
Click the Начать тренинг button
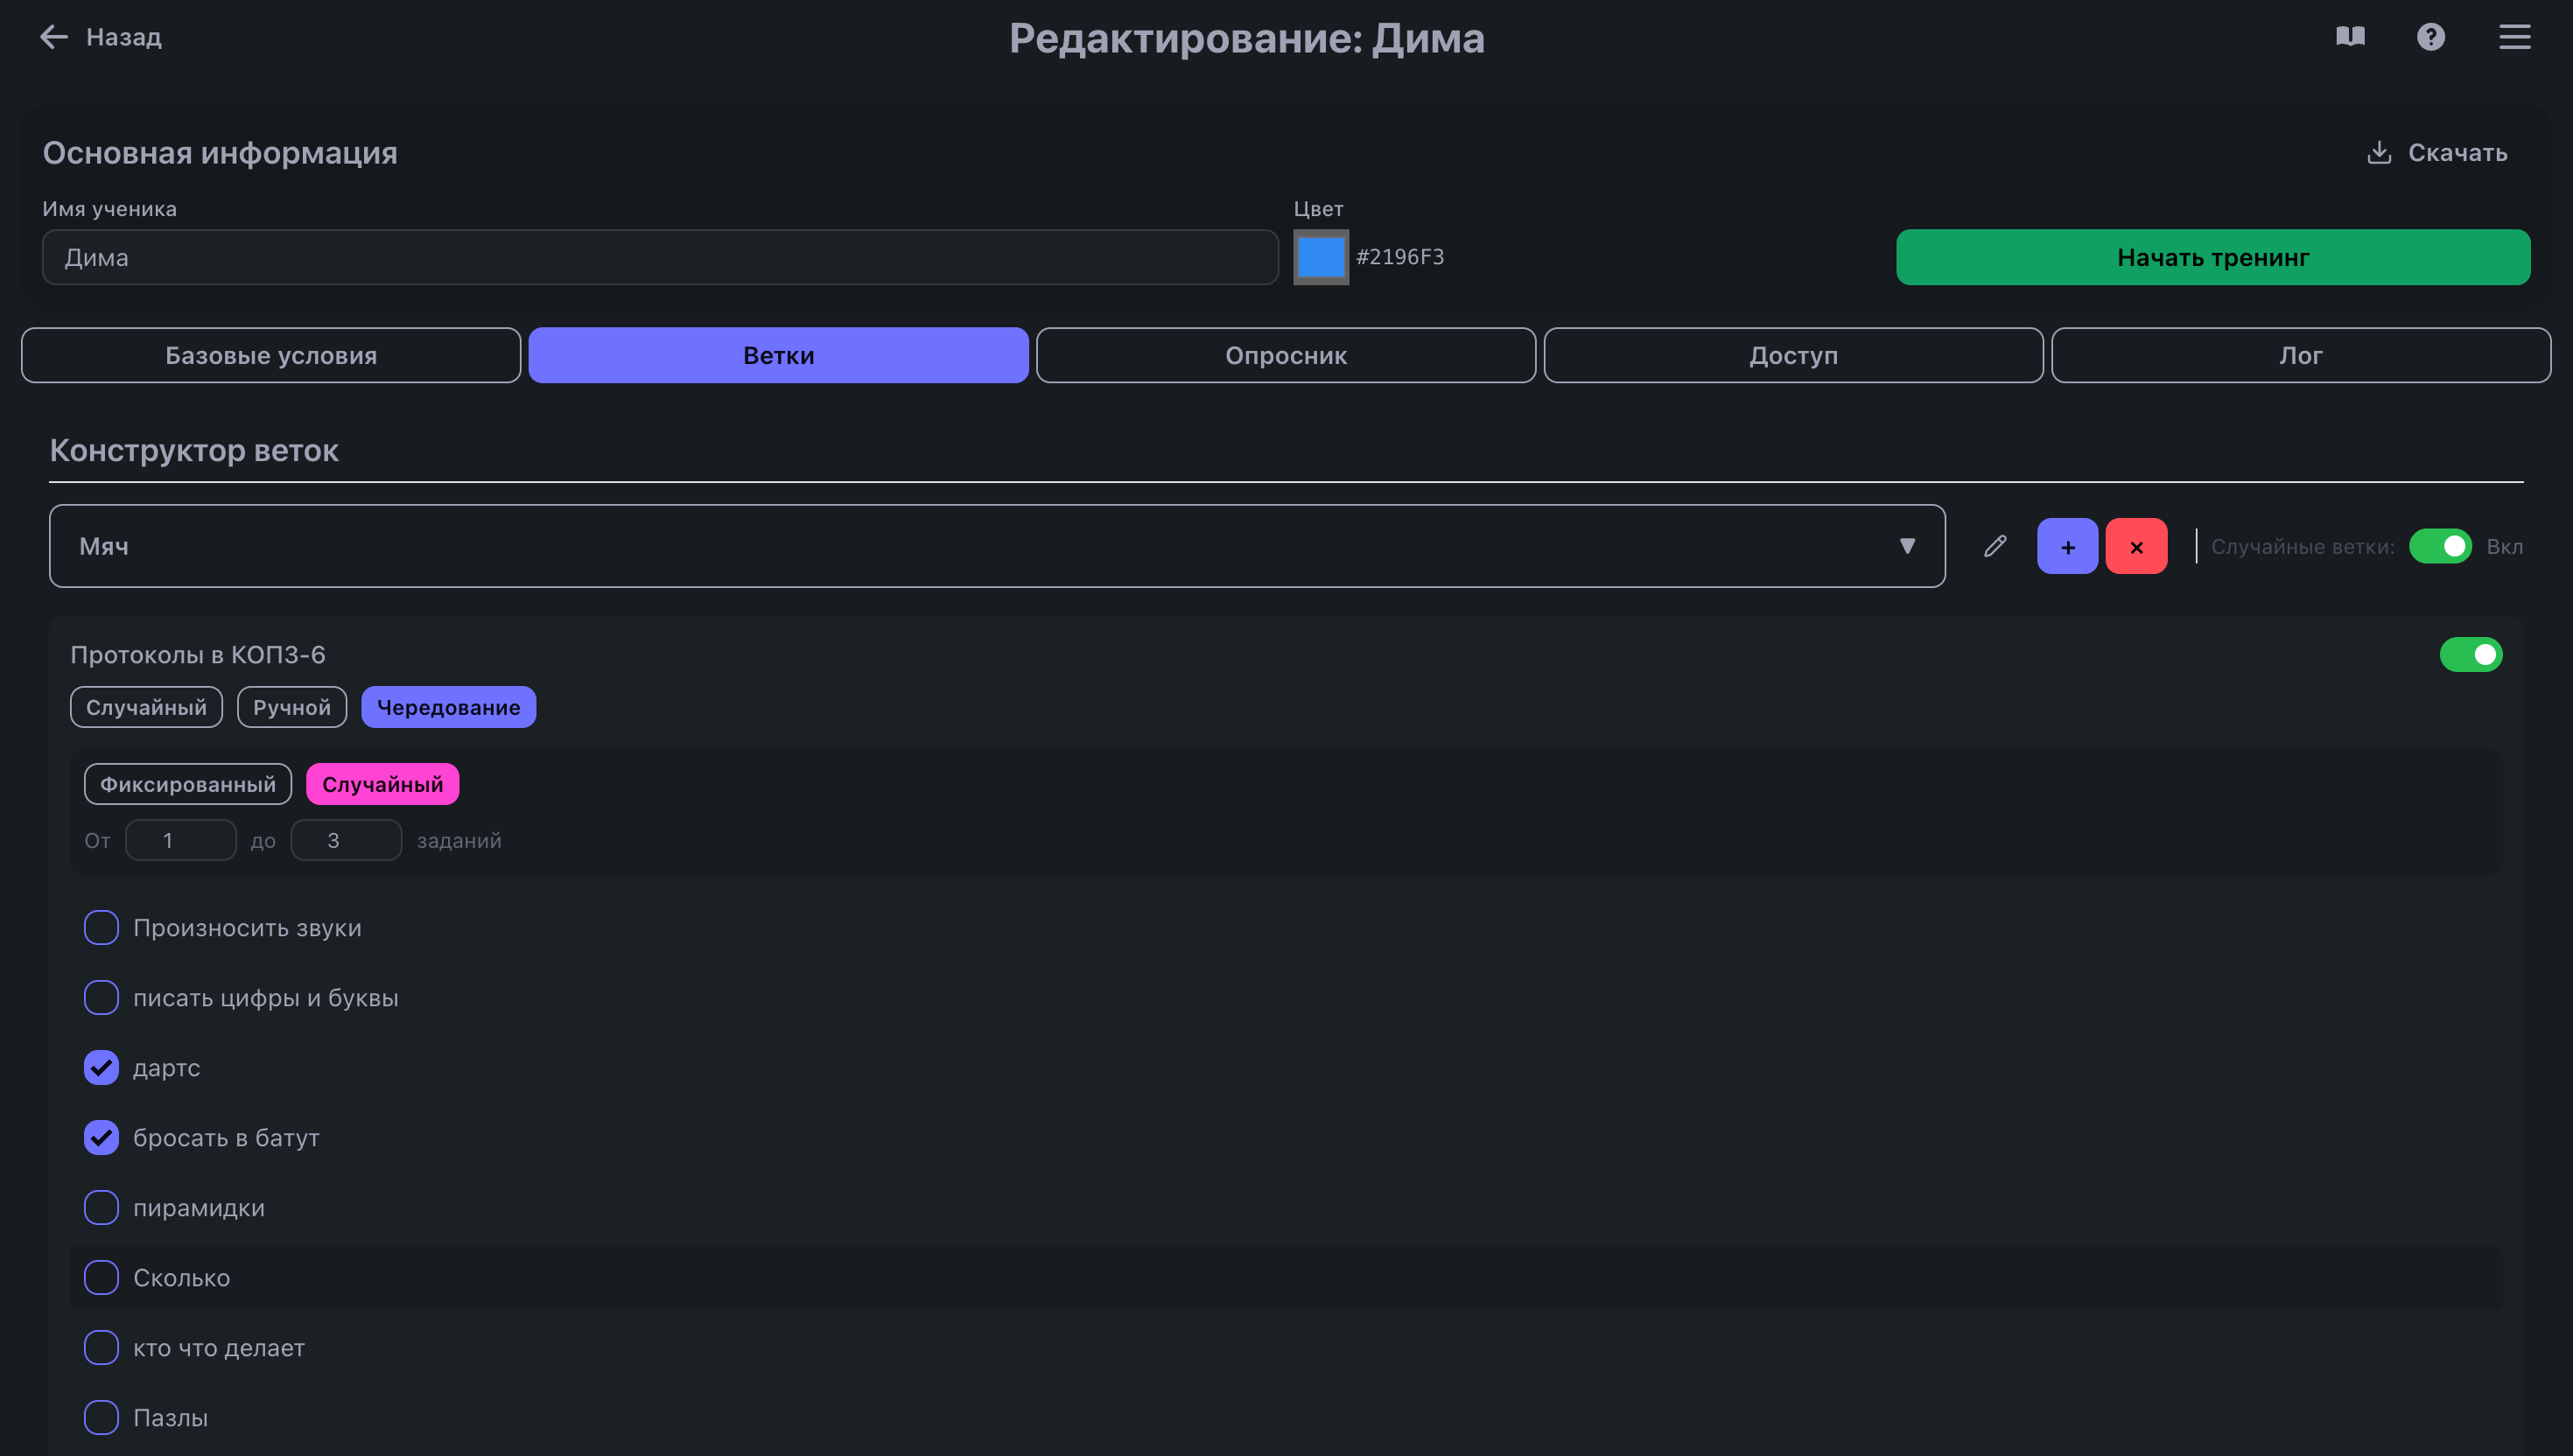pos(2212,257)
